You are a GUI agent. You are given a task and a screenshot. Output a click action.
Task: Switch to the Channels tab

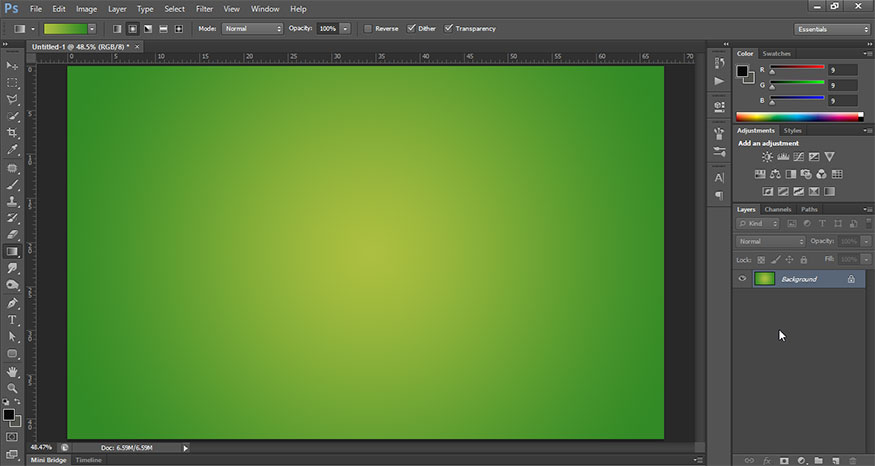coord(777,209)
